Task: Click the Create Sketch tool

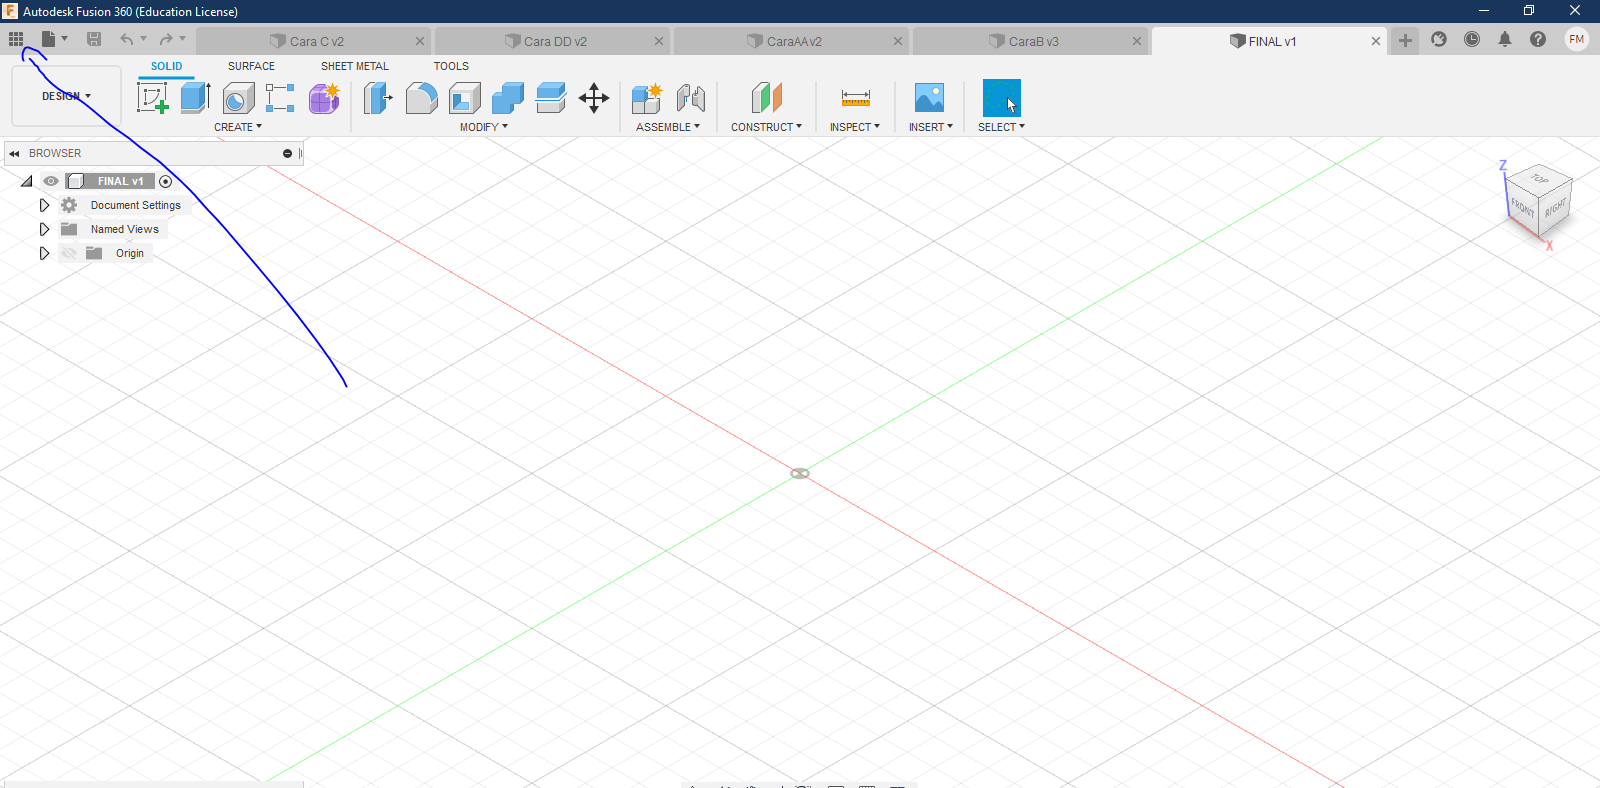Action: 152,98
